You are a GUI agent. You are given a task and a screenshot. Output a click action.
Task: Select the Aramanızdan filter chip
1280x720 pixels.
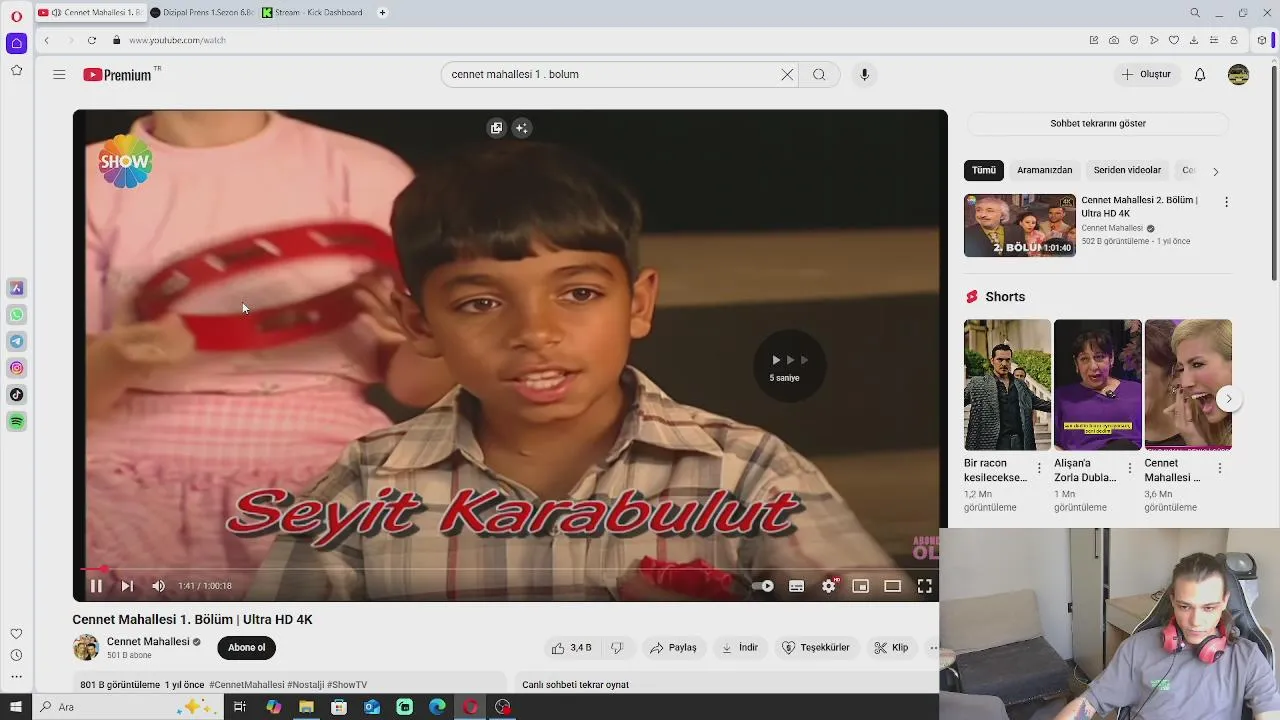1044,170
